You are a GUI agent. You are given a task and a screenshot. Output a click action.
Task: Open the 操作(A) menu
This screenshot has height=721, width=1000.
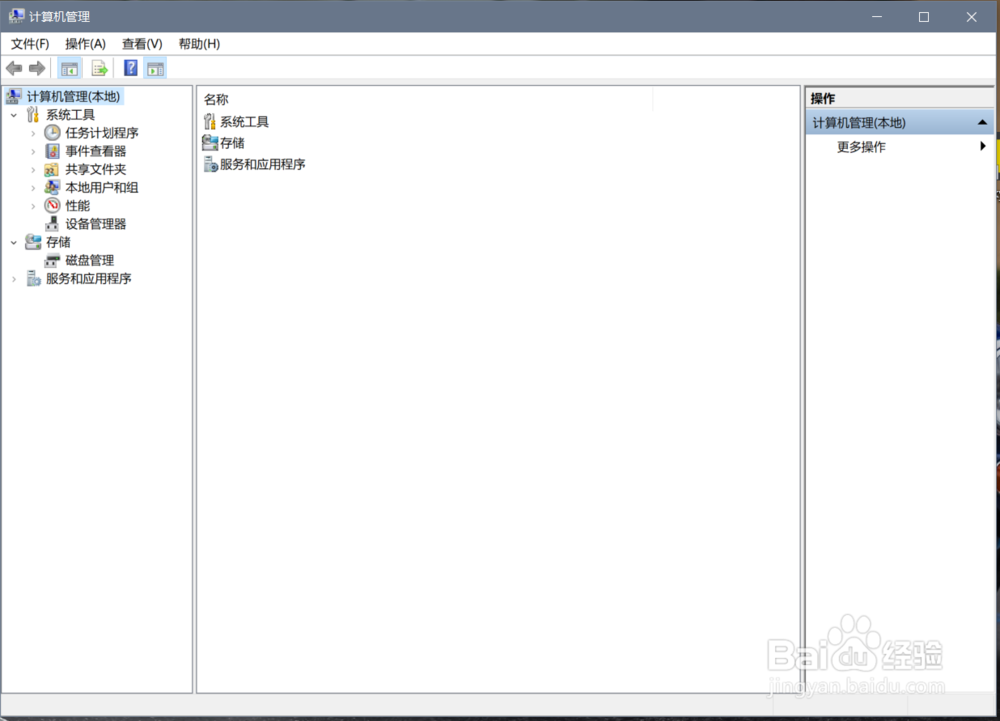point(85,43)
